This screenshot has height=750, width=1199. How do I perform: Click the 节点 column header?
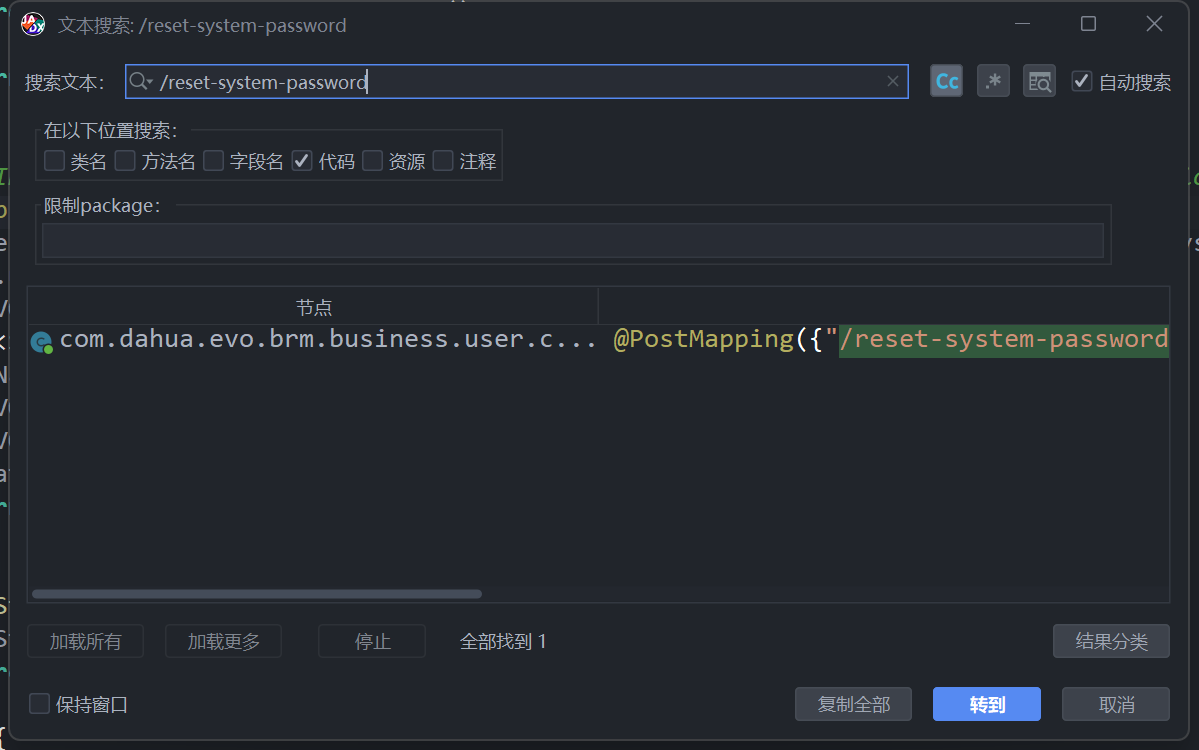pos(313,307)
